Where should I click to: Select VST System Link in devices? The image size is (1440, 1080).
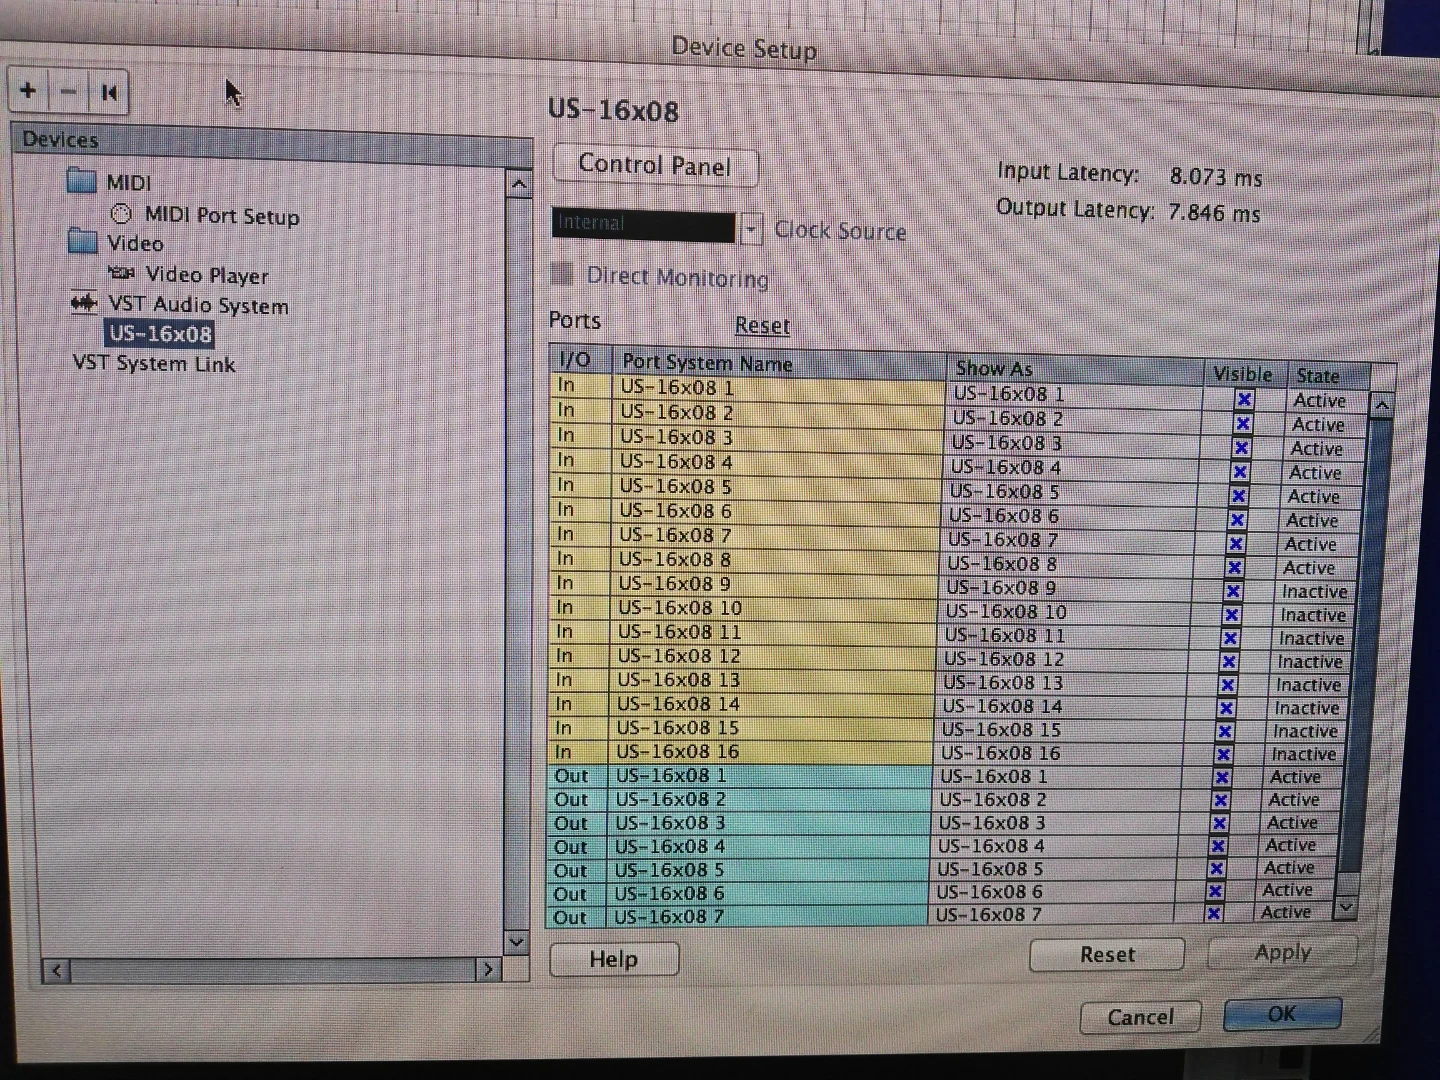154,364
